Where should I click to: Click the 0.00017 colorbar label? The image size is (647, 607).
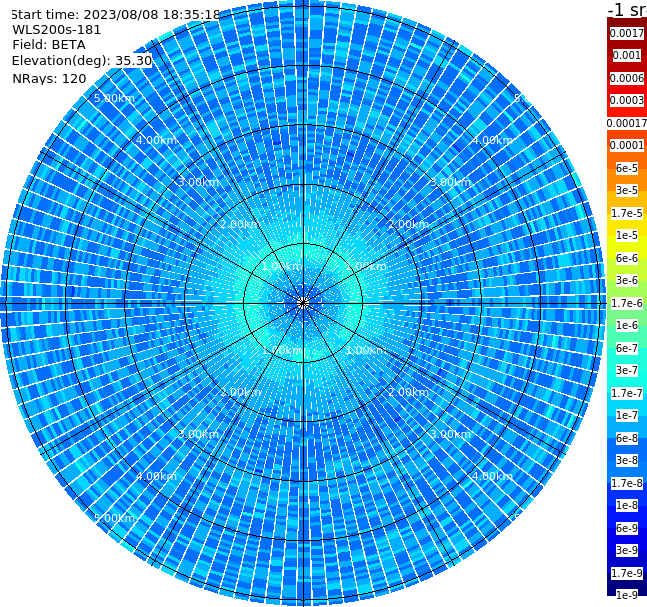[627, 123]
